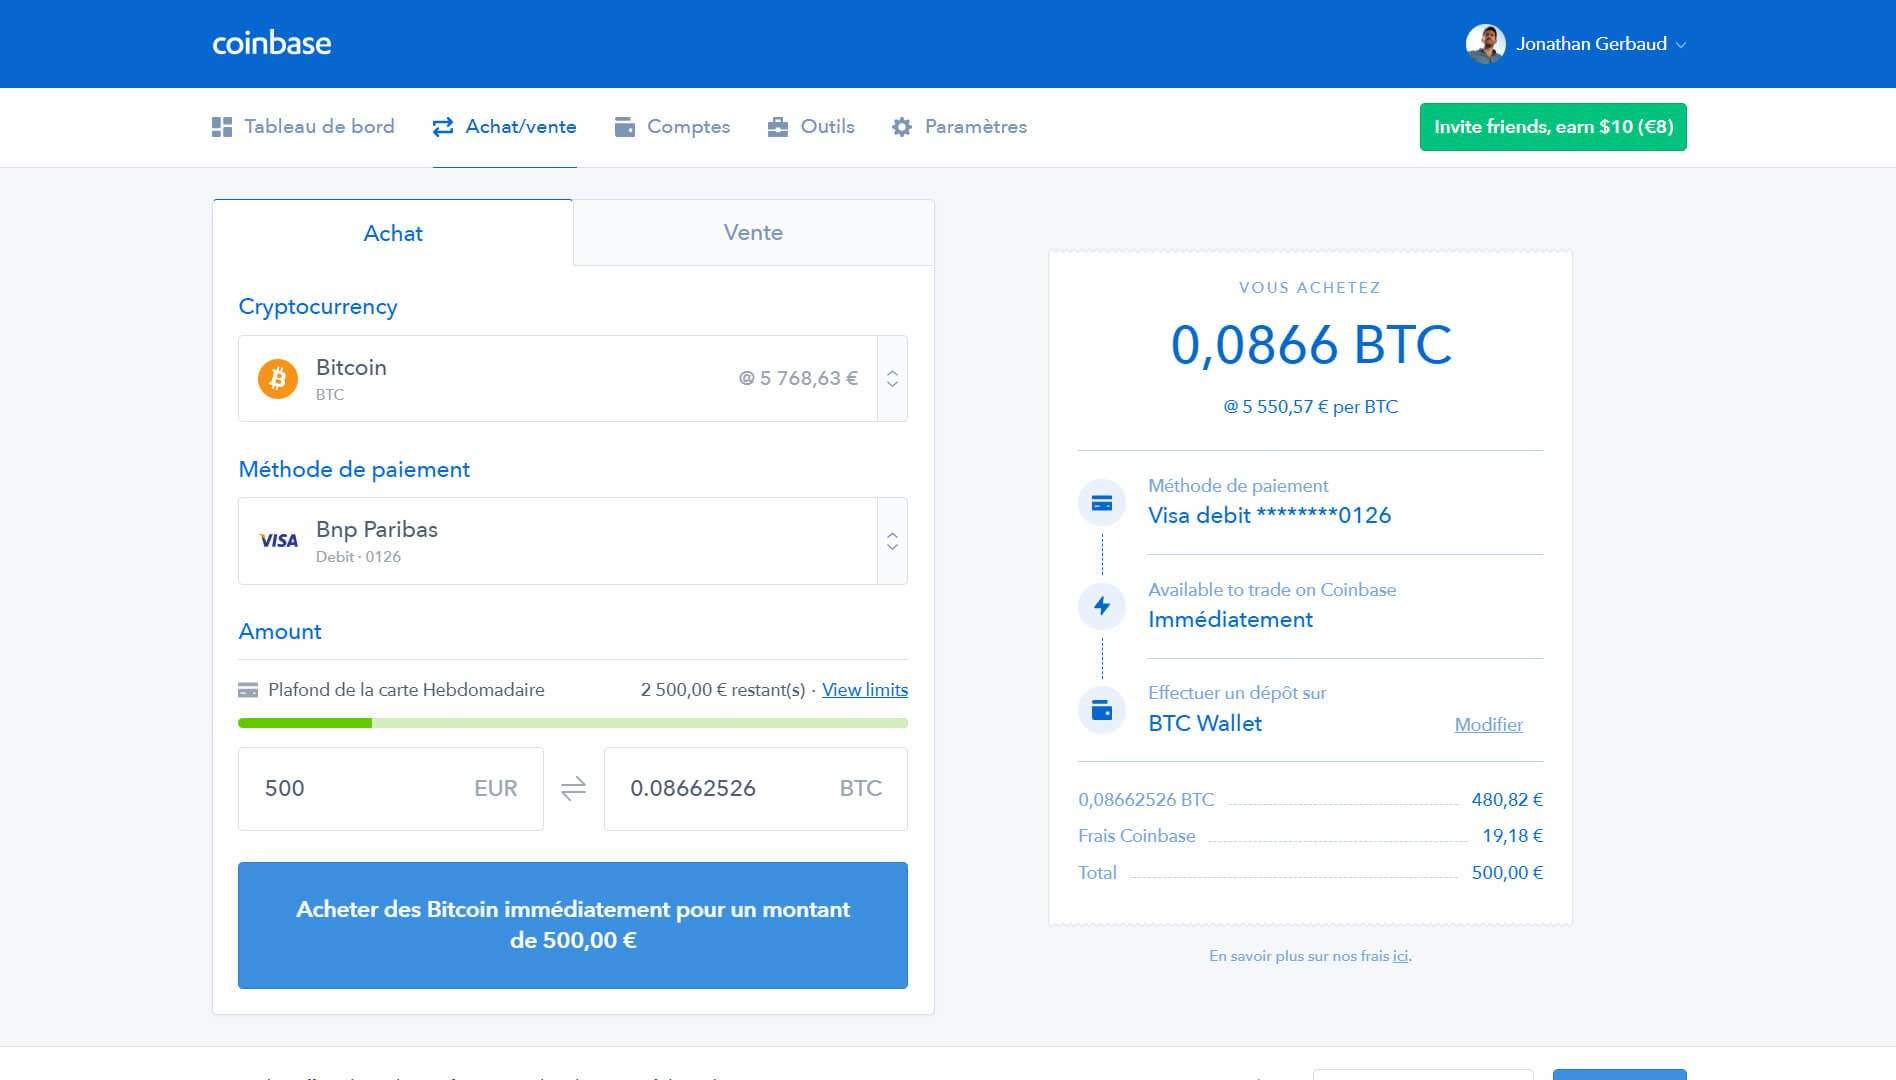
Task: Click the Tableau de bord grid icon
Action: coord(222,127)
